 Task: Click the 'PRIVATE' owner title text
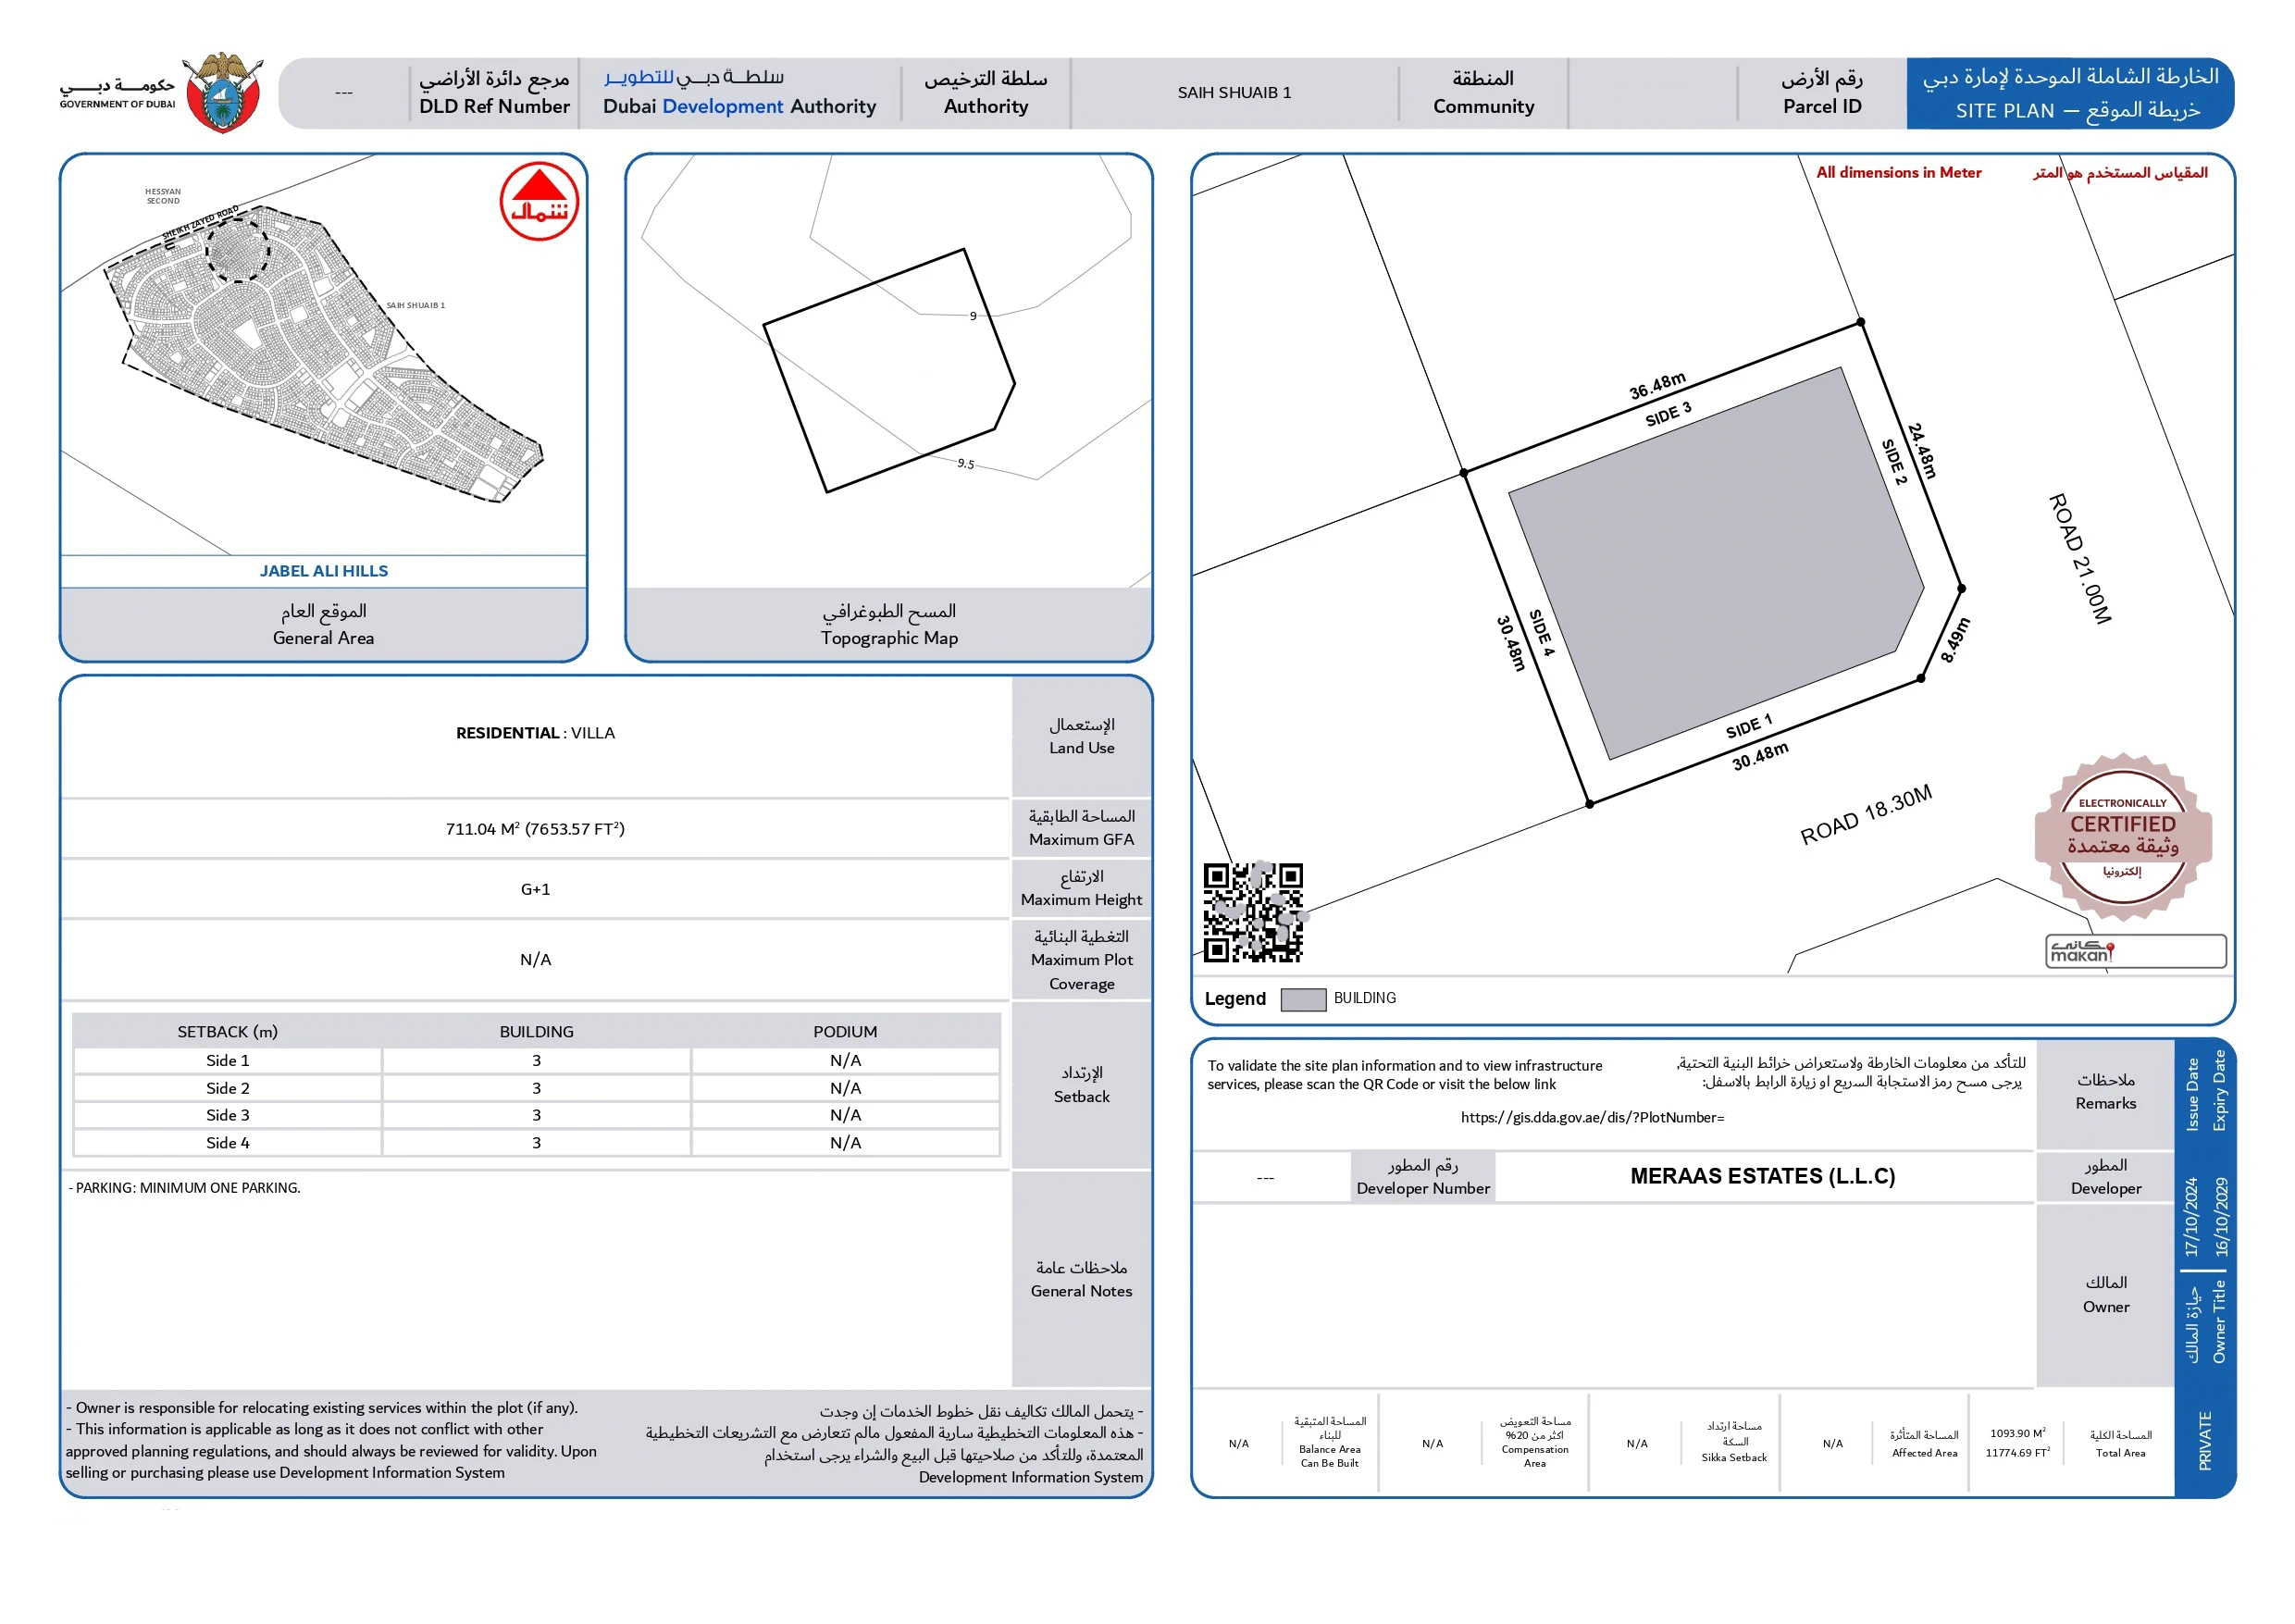[x=2204, y=1440]
